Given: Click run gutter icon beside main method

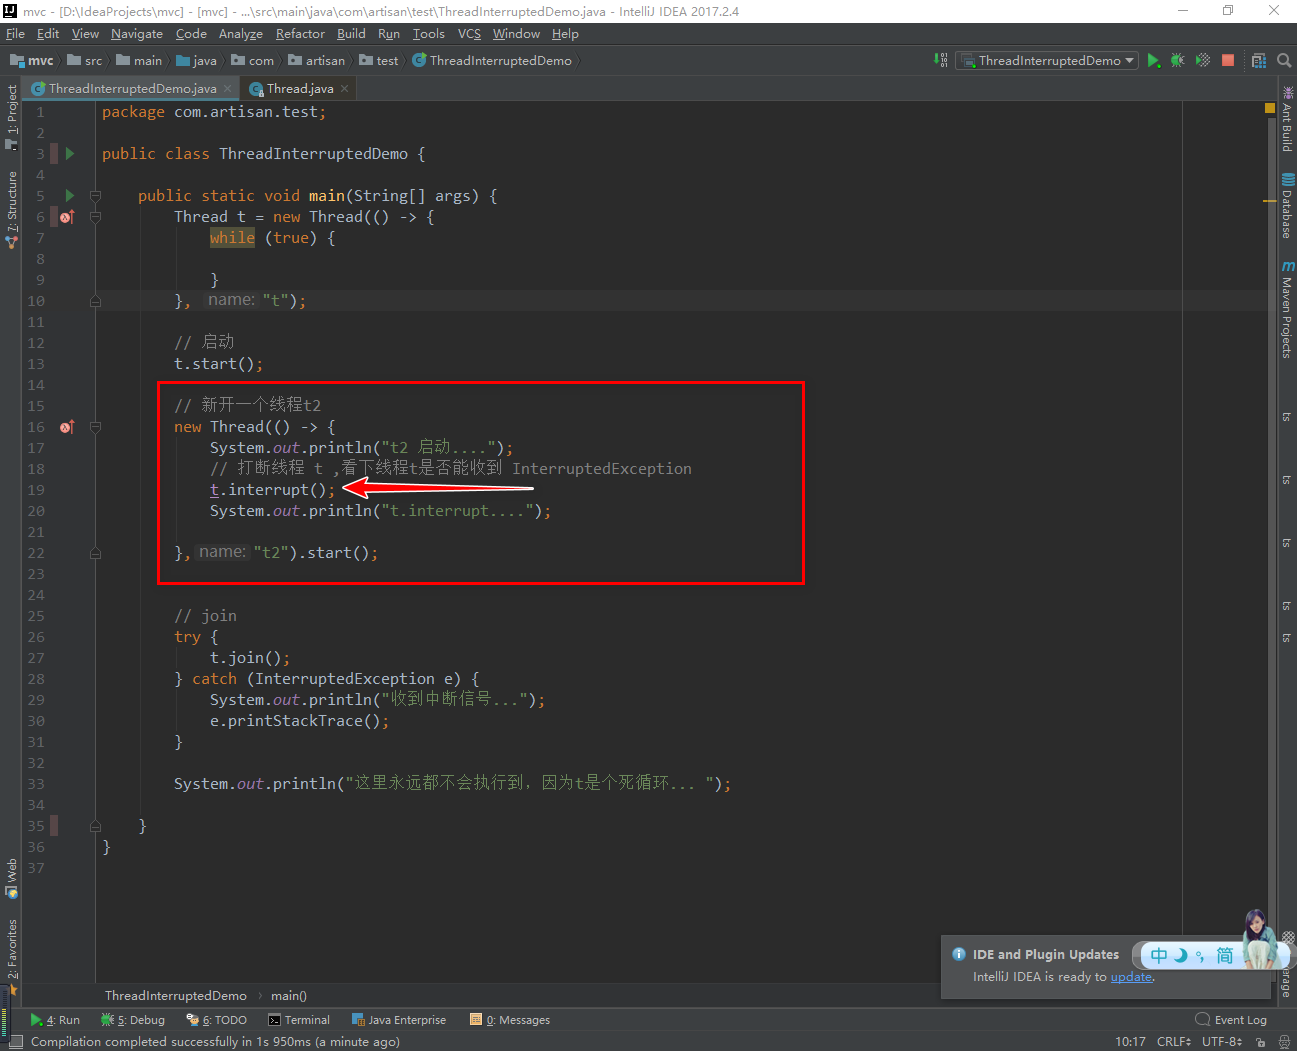Looking at the screenshot, I should 70,195.
